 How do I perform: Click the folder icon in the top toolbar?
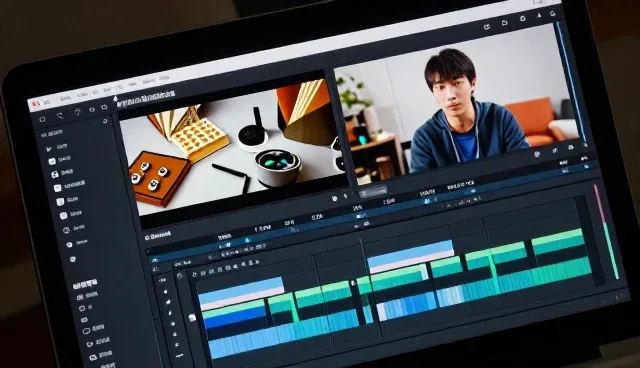[504, 23]
